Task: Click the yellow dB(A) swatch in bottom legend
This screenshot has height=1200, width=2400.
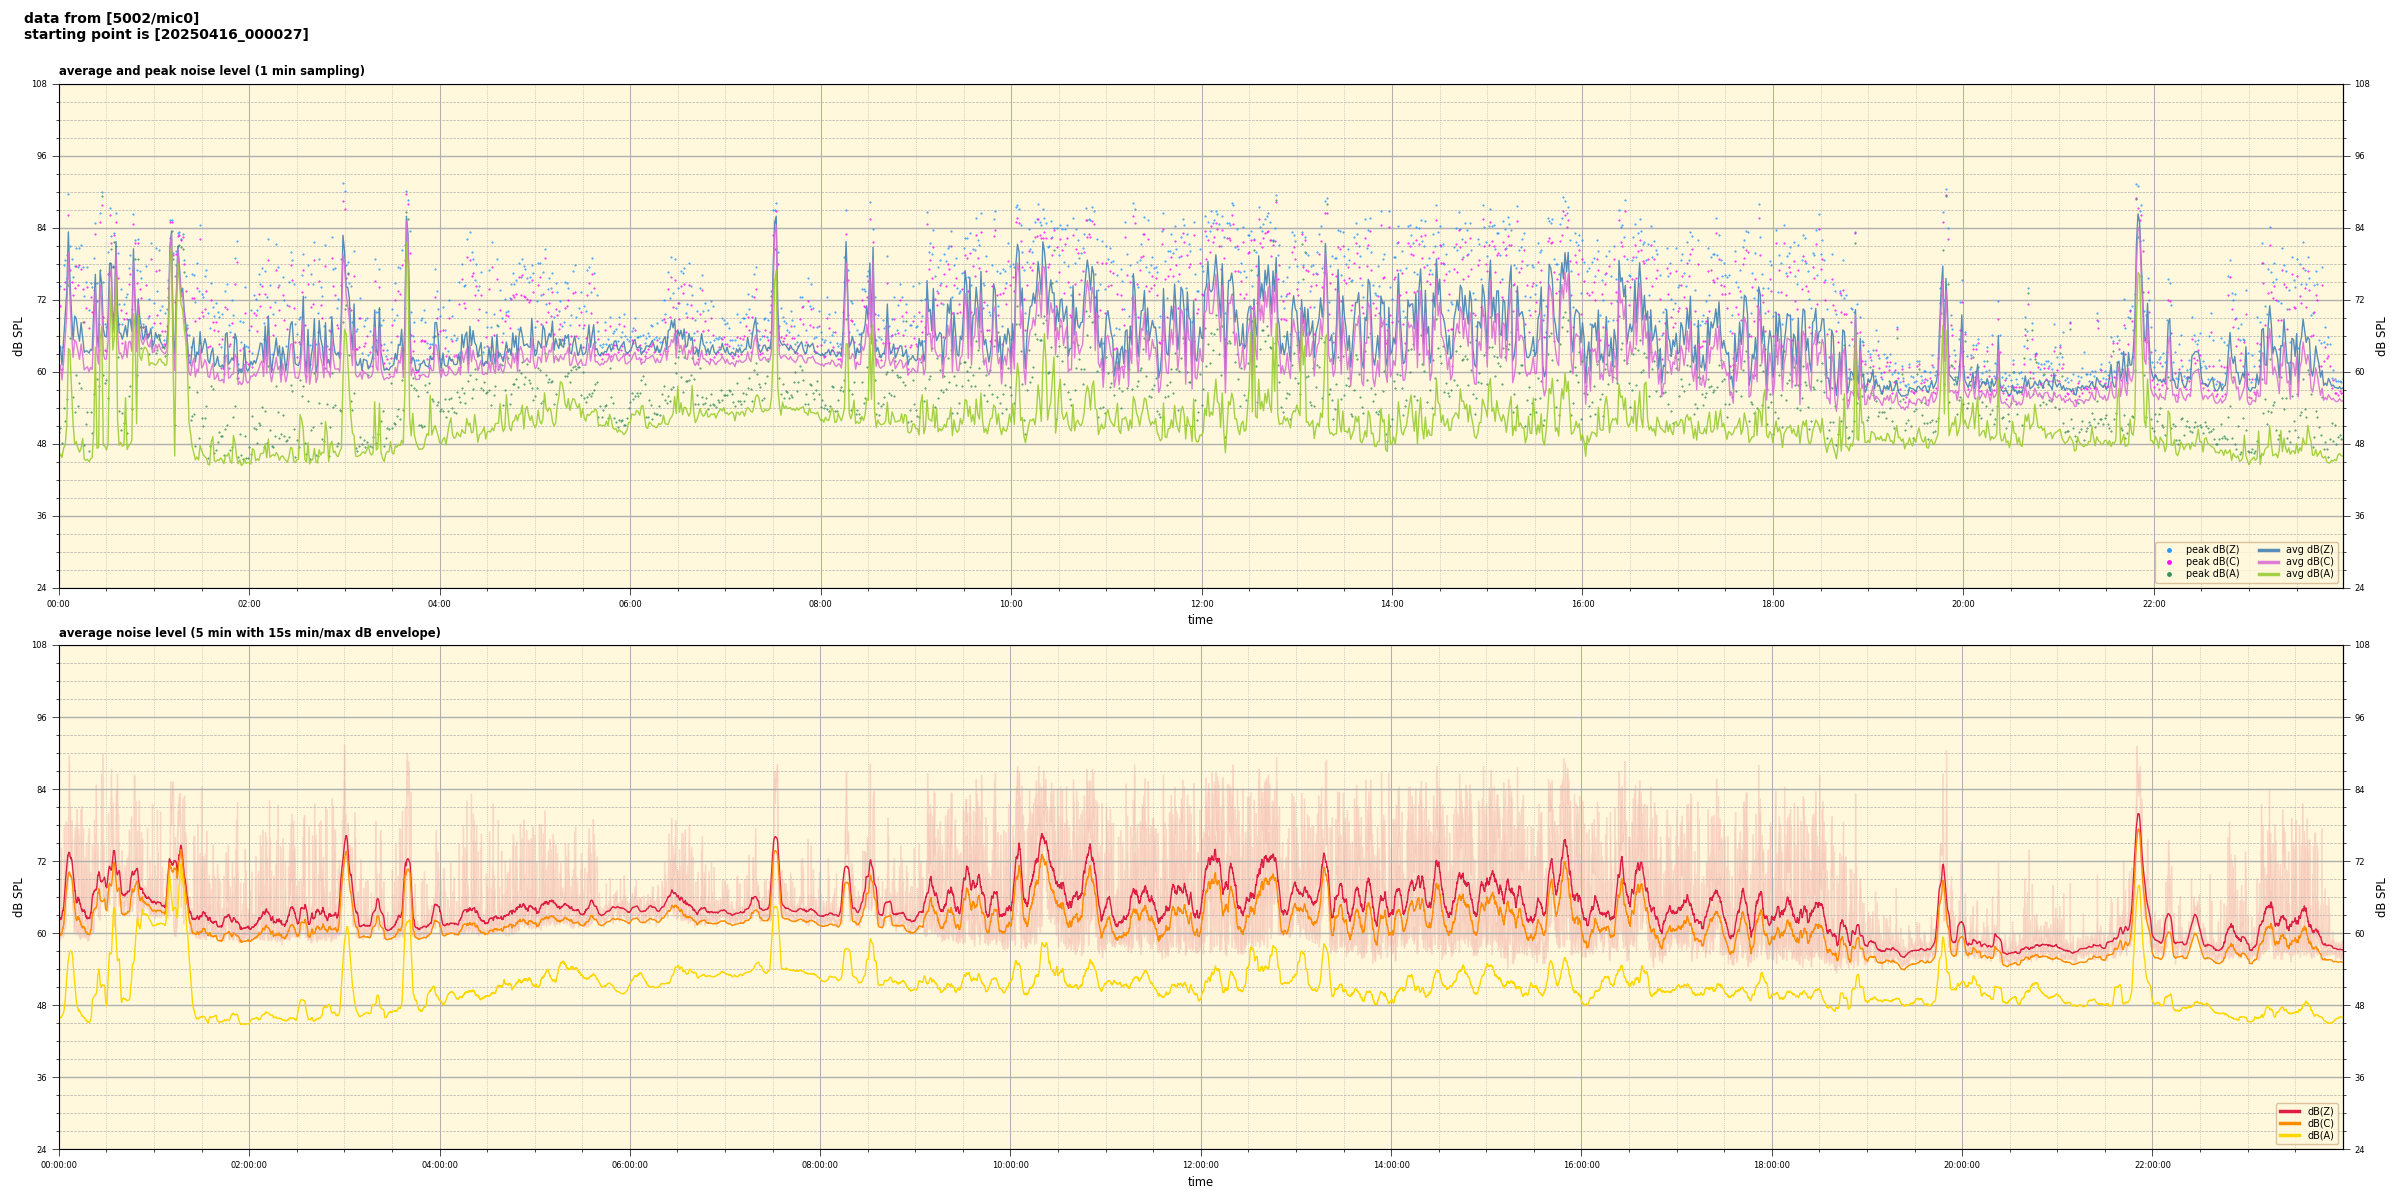Action: point(2290,1135)
